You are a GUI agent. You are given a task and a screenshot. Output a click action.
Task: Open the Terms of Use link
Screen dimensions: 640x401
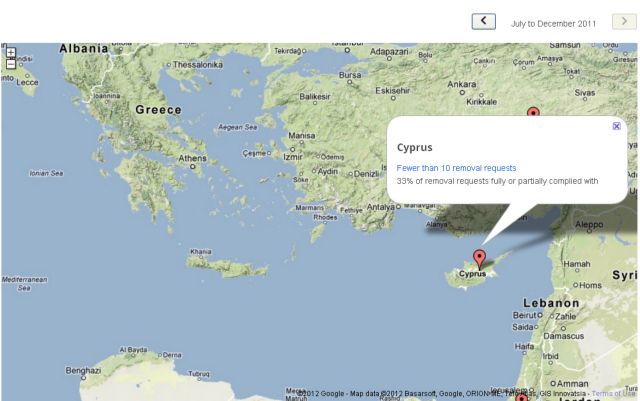(613, 394)
